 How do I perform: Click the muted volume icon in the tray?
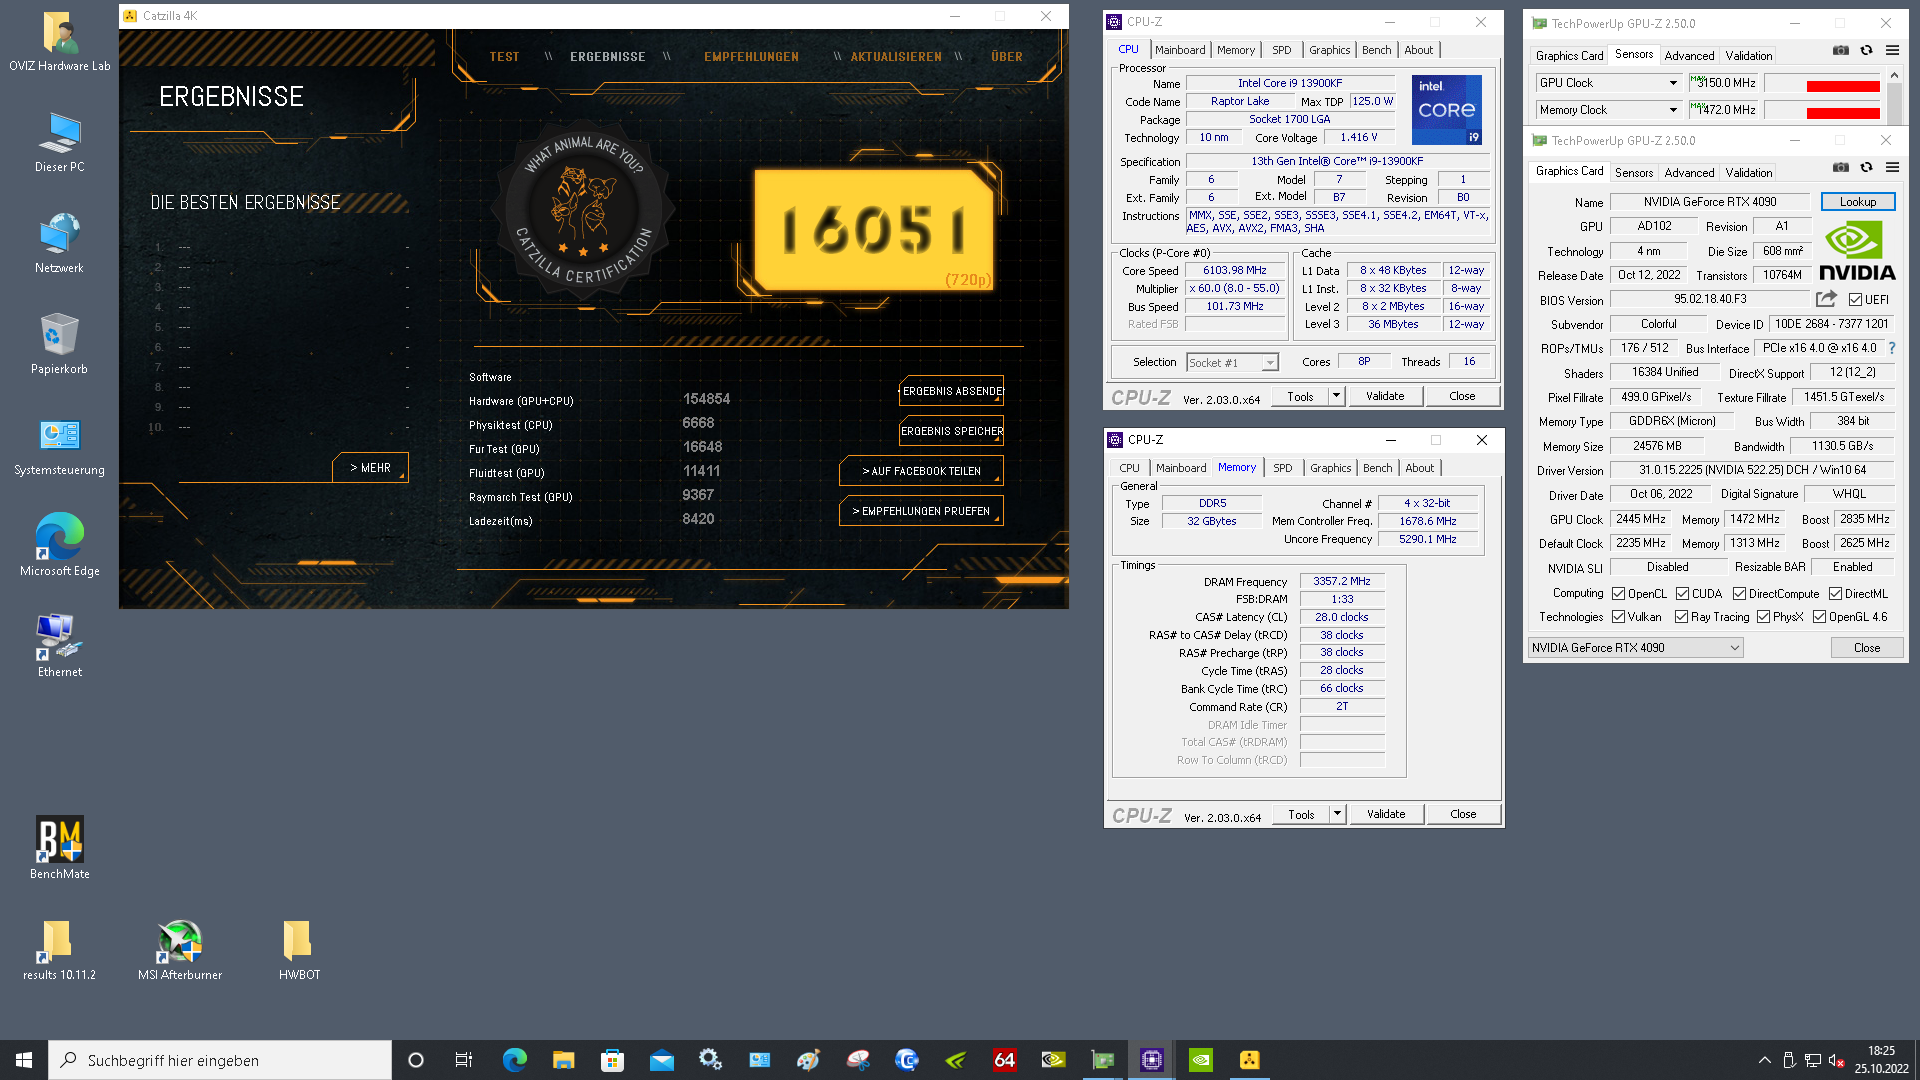(x=1836, y=1060)
